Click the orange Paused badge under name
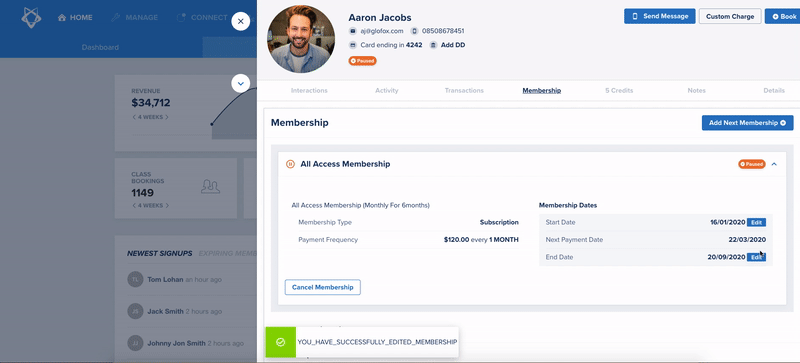 [x=363, y=61]
